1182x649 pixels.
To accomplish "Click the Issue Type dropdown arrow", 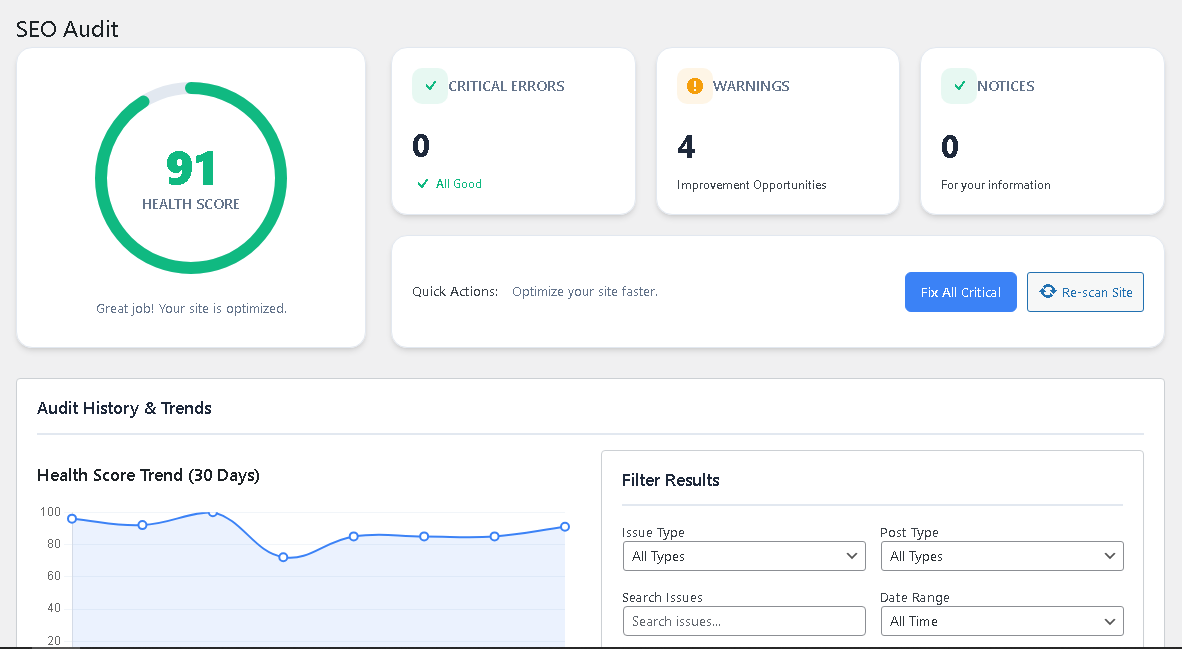I will (853, 556).
